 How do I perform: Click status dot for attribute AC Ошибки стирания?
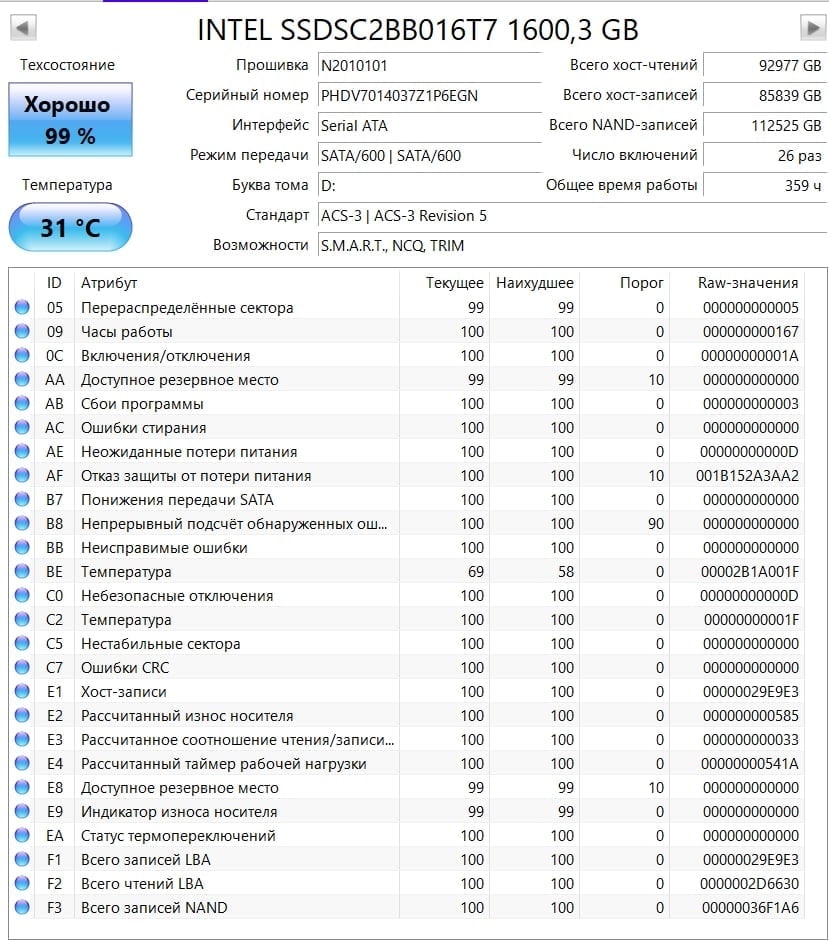(22, 427)
